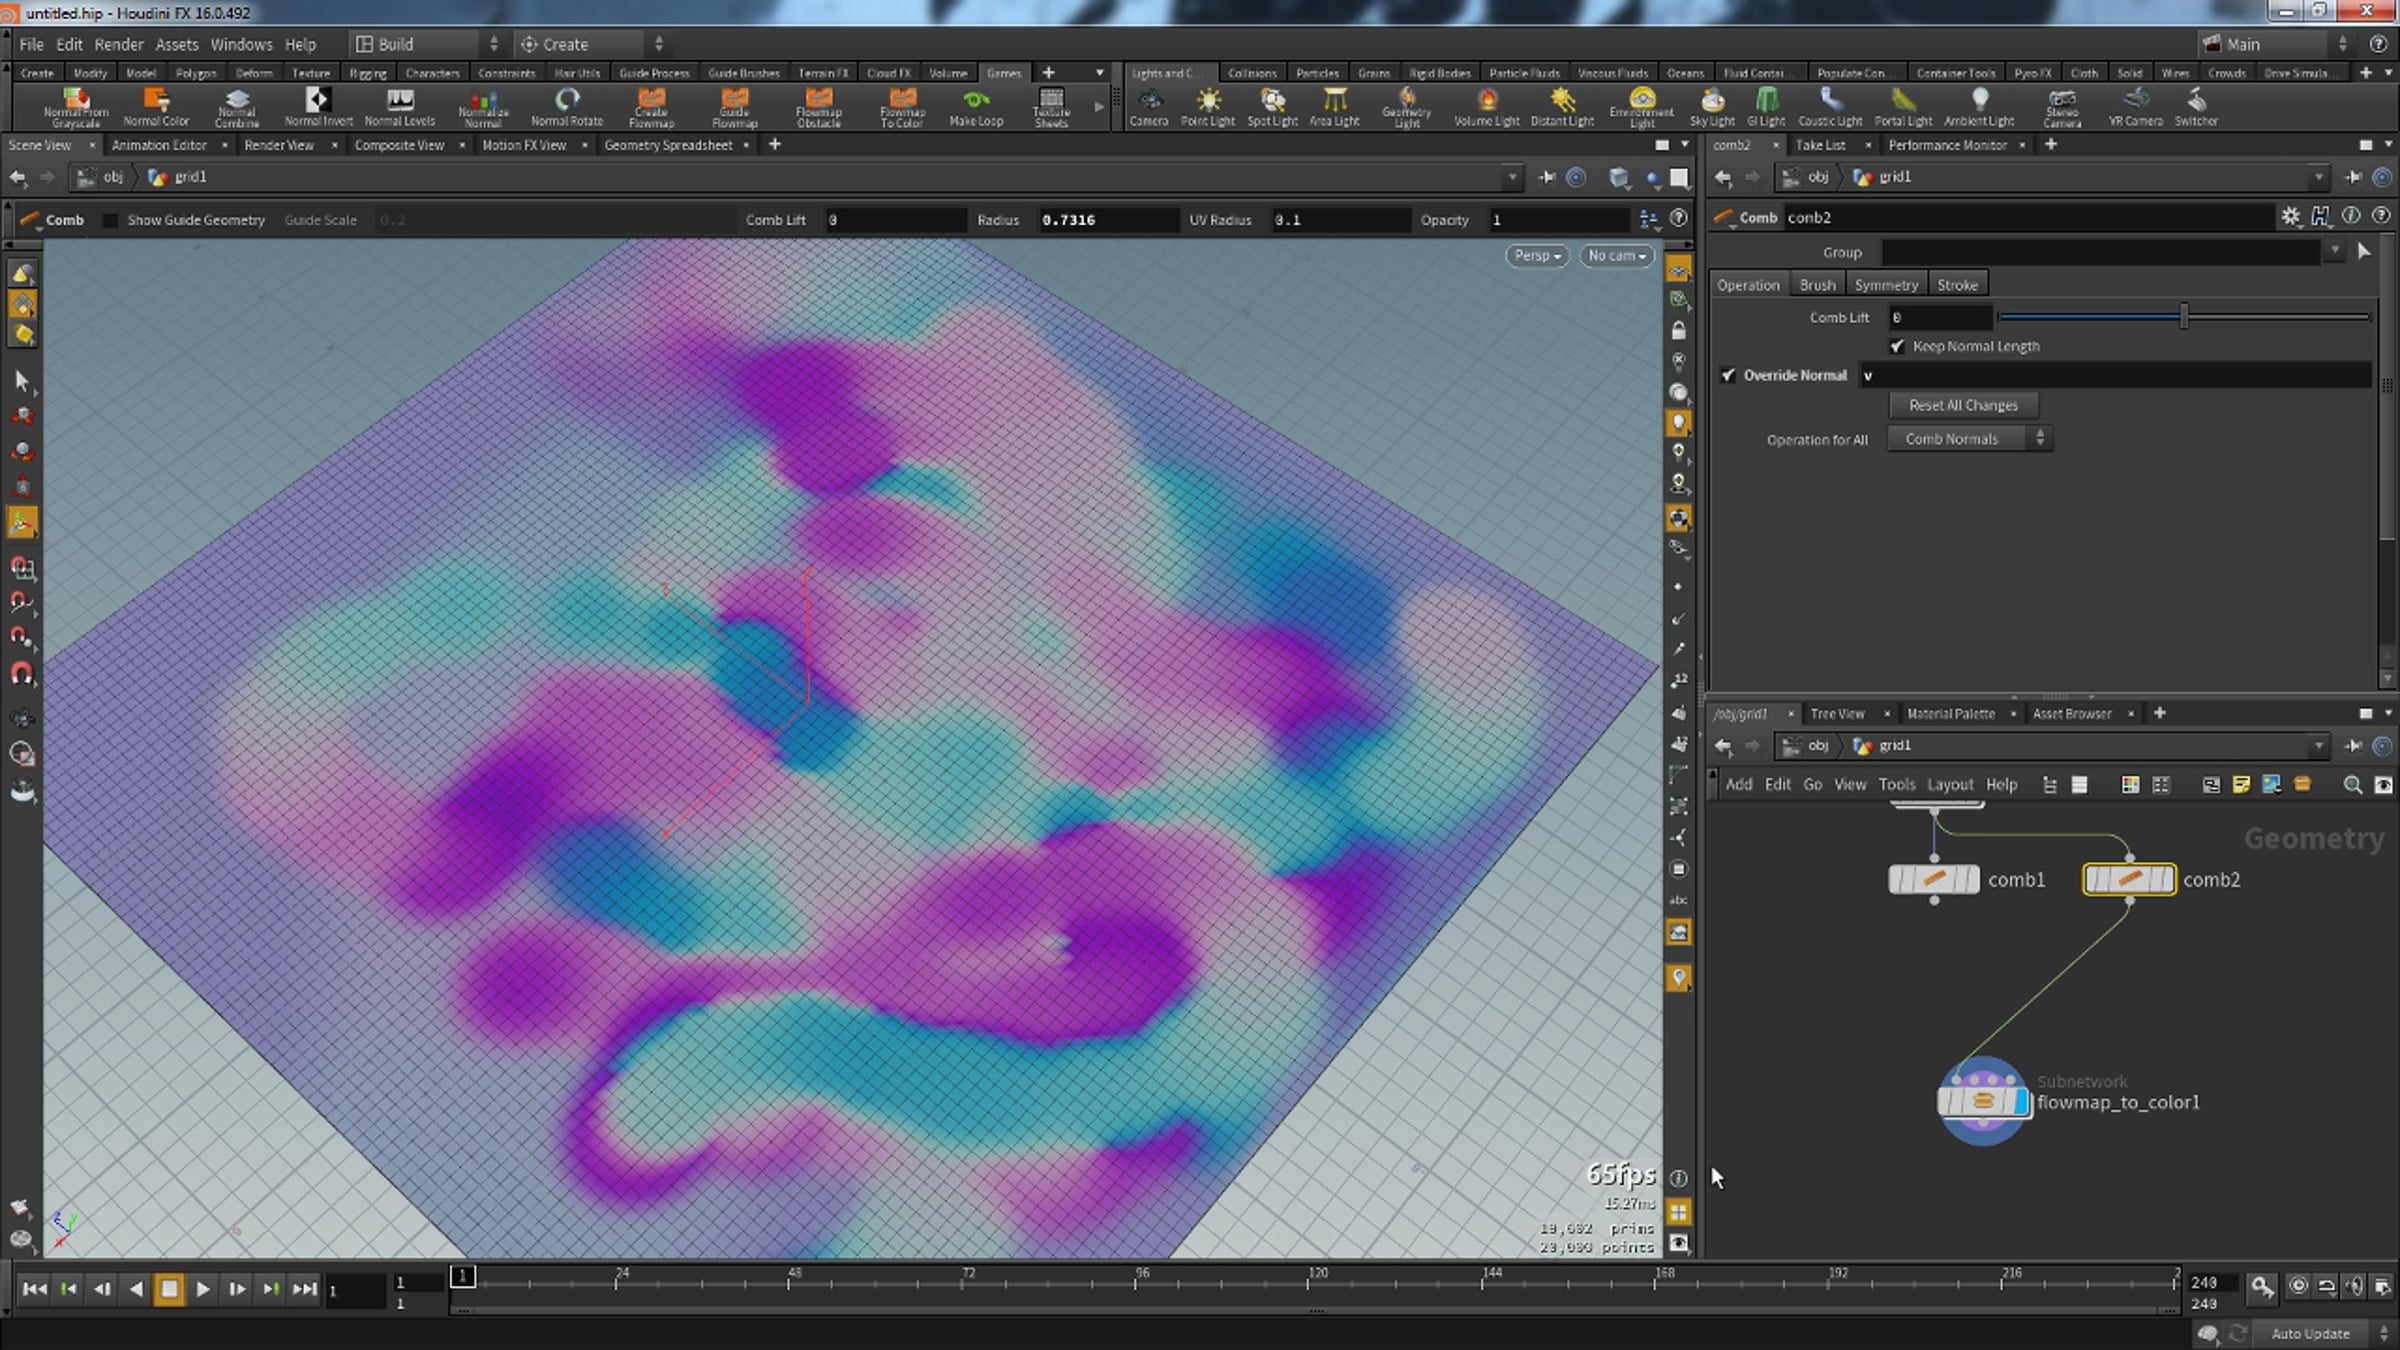Viewport: 2400px width, 1350px height.
Task: Select the Flowmap Obstacle shelf tool
Action: coord(818,107)
